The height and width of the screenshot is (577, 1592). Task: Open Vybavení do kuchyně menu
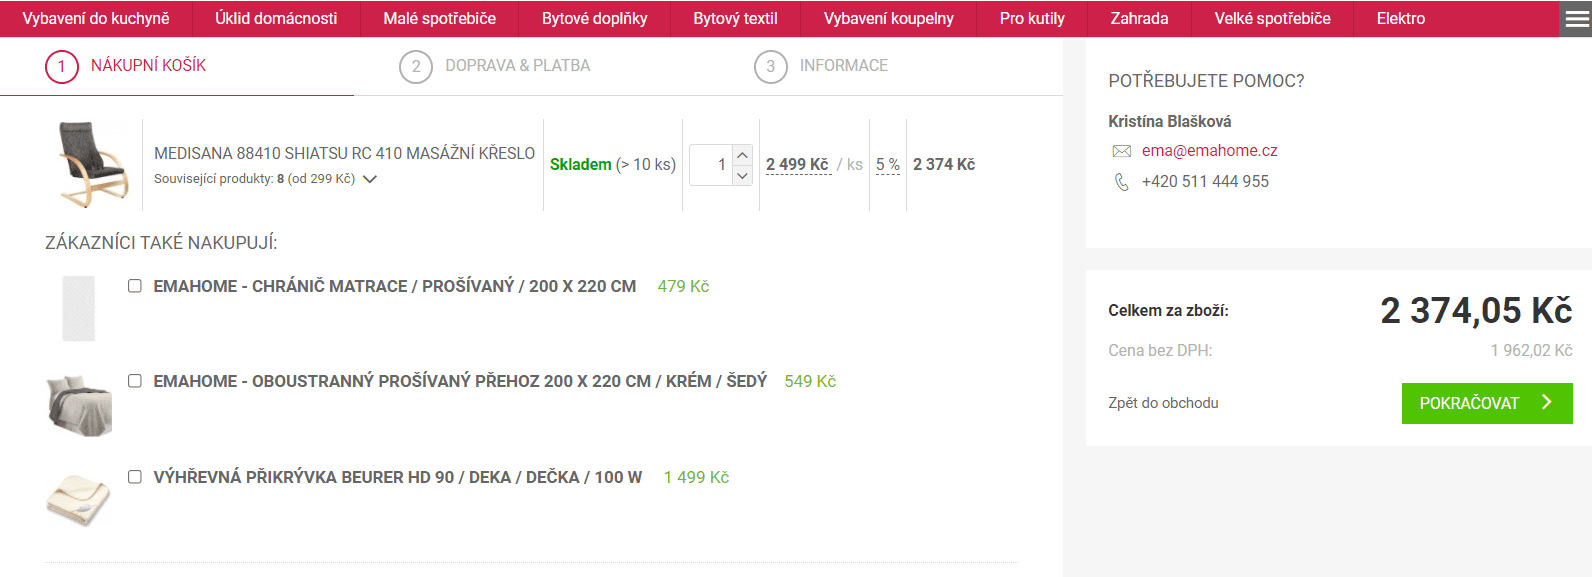[96, 19]
